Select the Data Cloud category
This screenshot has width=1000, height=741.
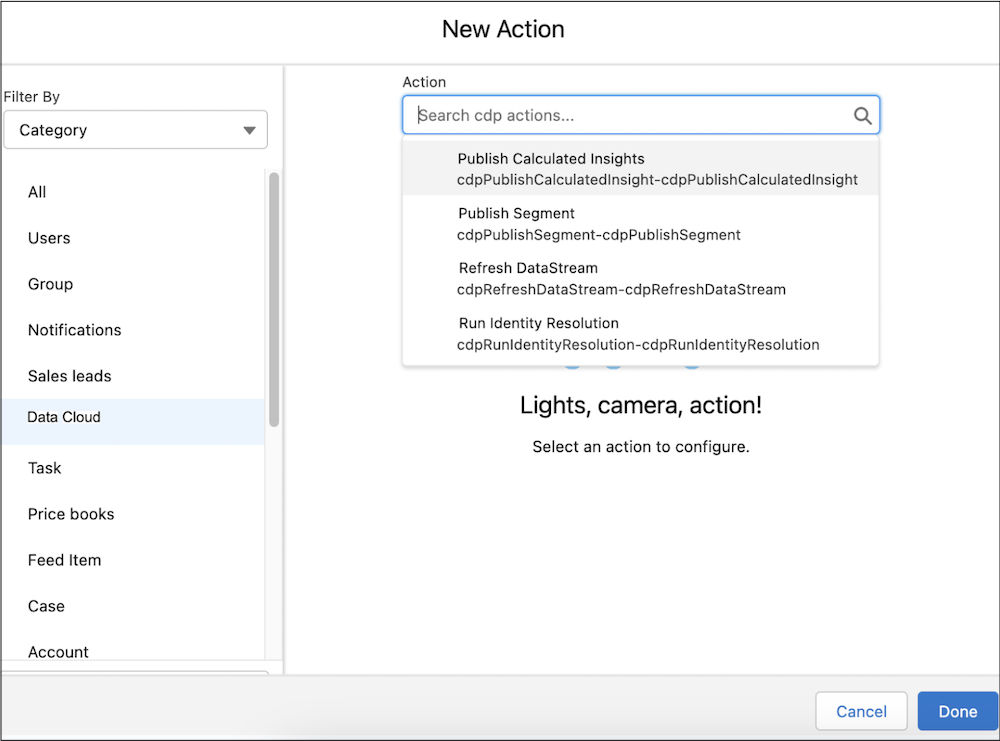tap(133, 422)
